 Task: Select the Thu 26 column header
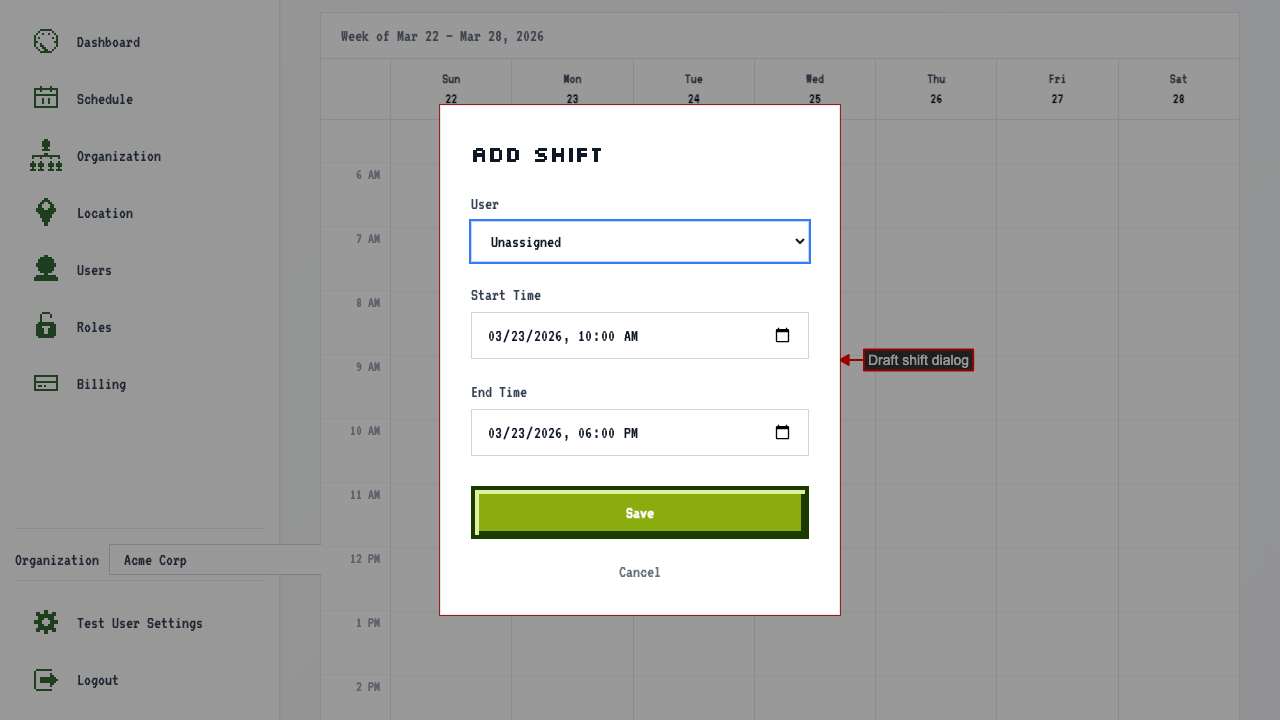[x=936, y=89]
